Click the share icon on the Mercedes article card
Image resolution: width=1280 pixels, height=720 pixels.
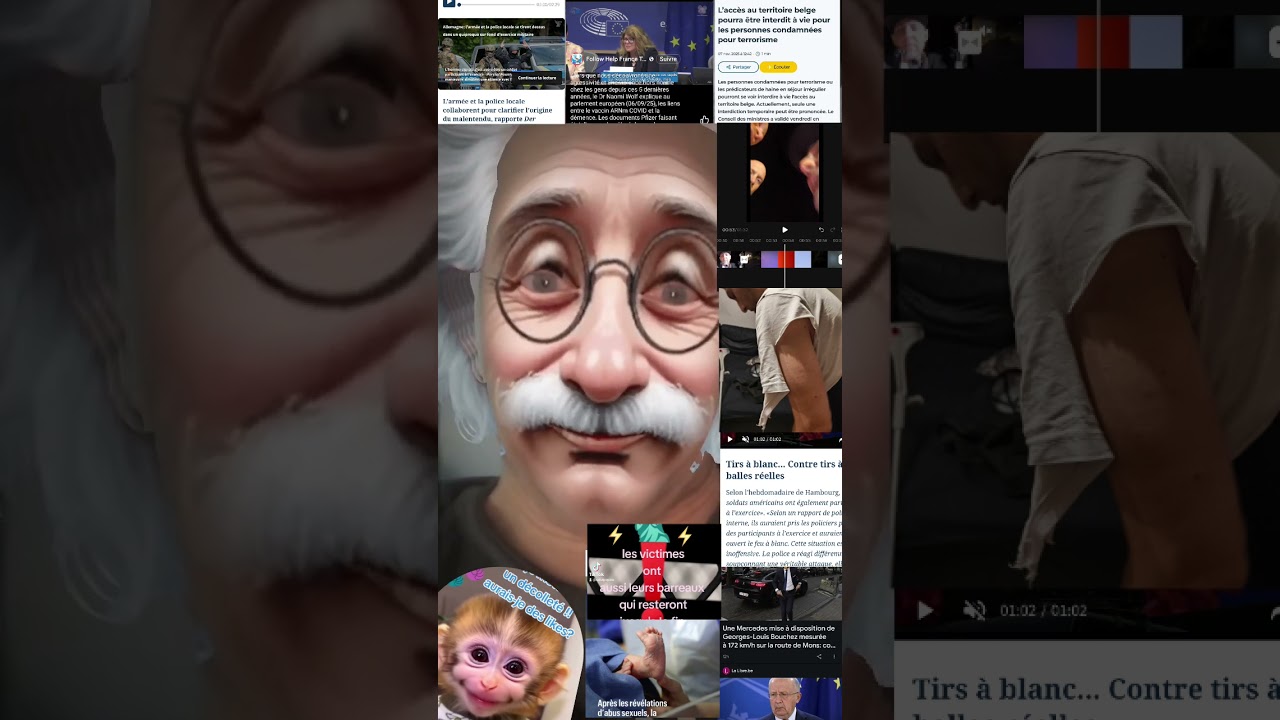(819, 657)
